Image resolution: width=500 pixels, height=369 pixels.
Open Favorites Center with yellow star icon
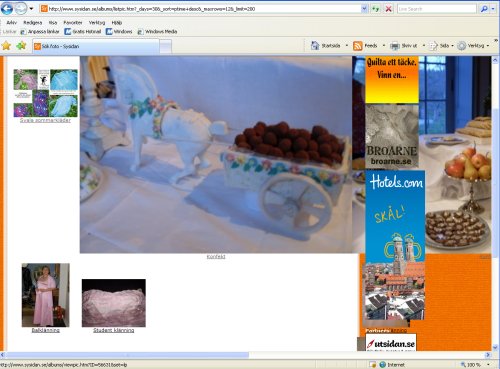[6, 46]
